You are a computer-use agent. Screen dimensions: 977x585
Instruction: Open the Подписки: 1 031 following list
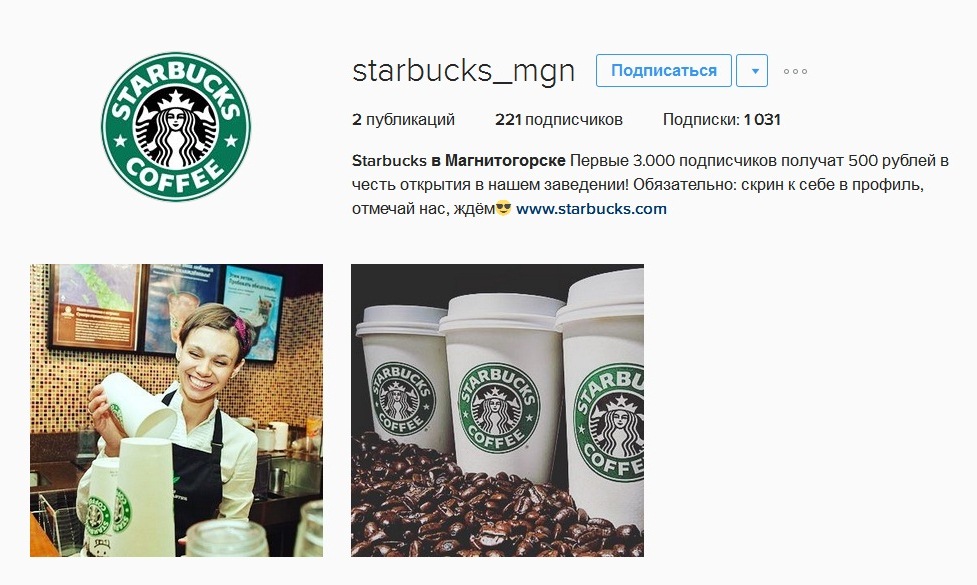(x=722, y=120)
